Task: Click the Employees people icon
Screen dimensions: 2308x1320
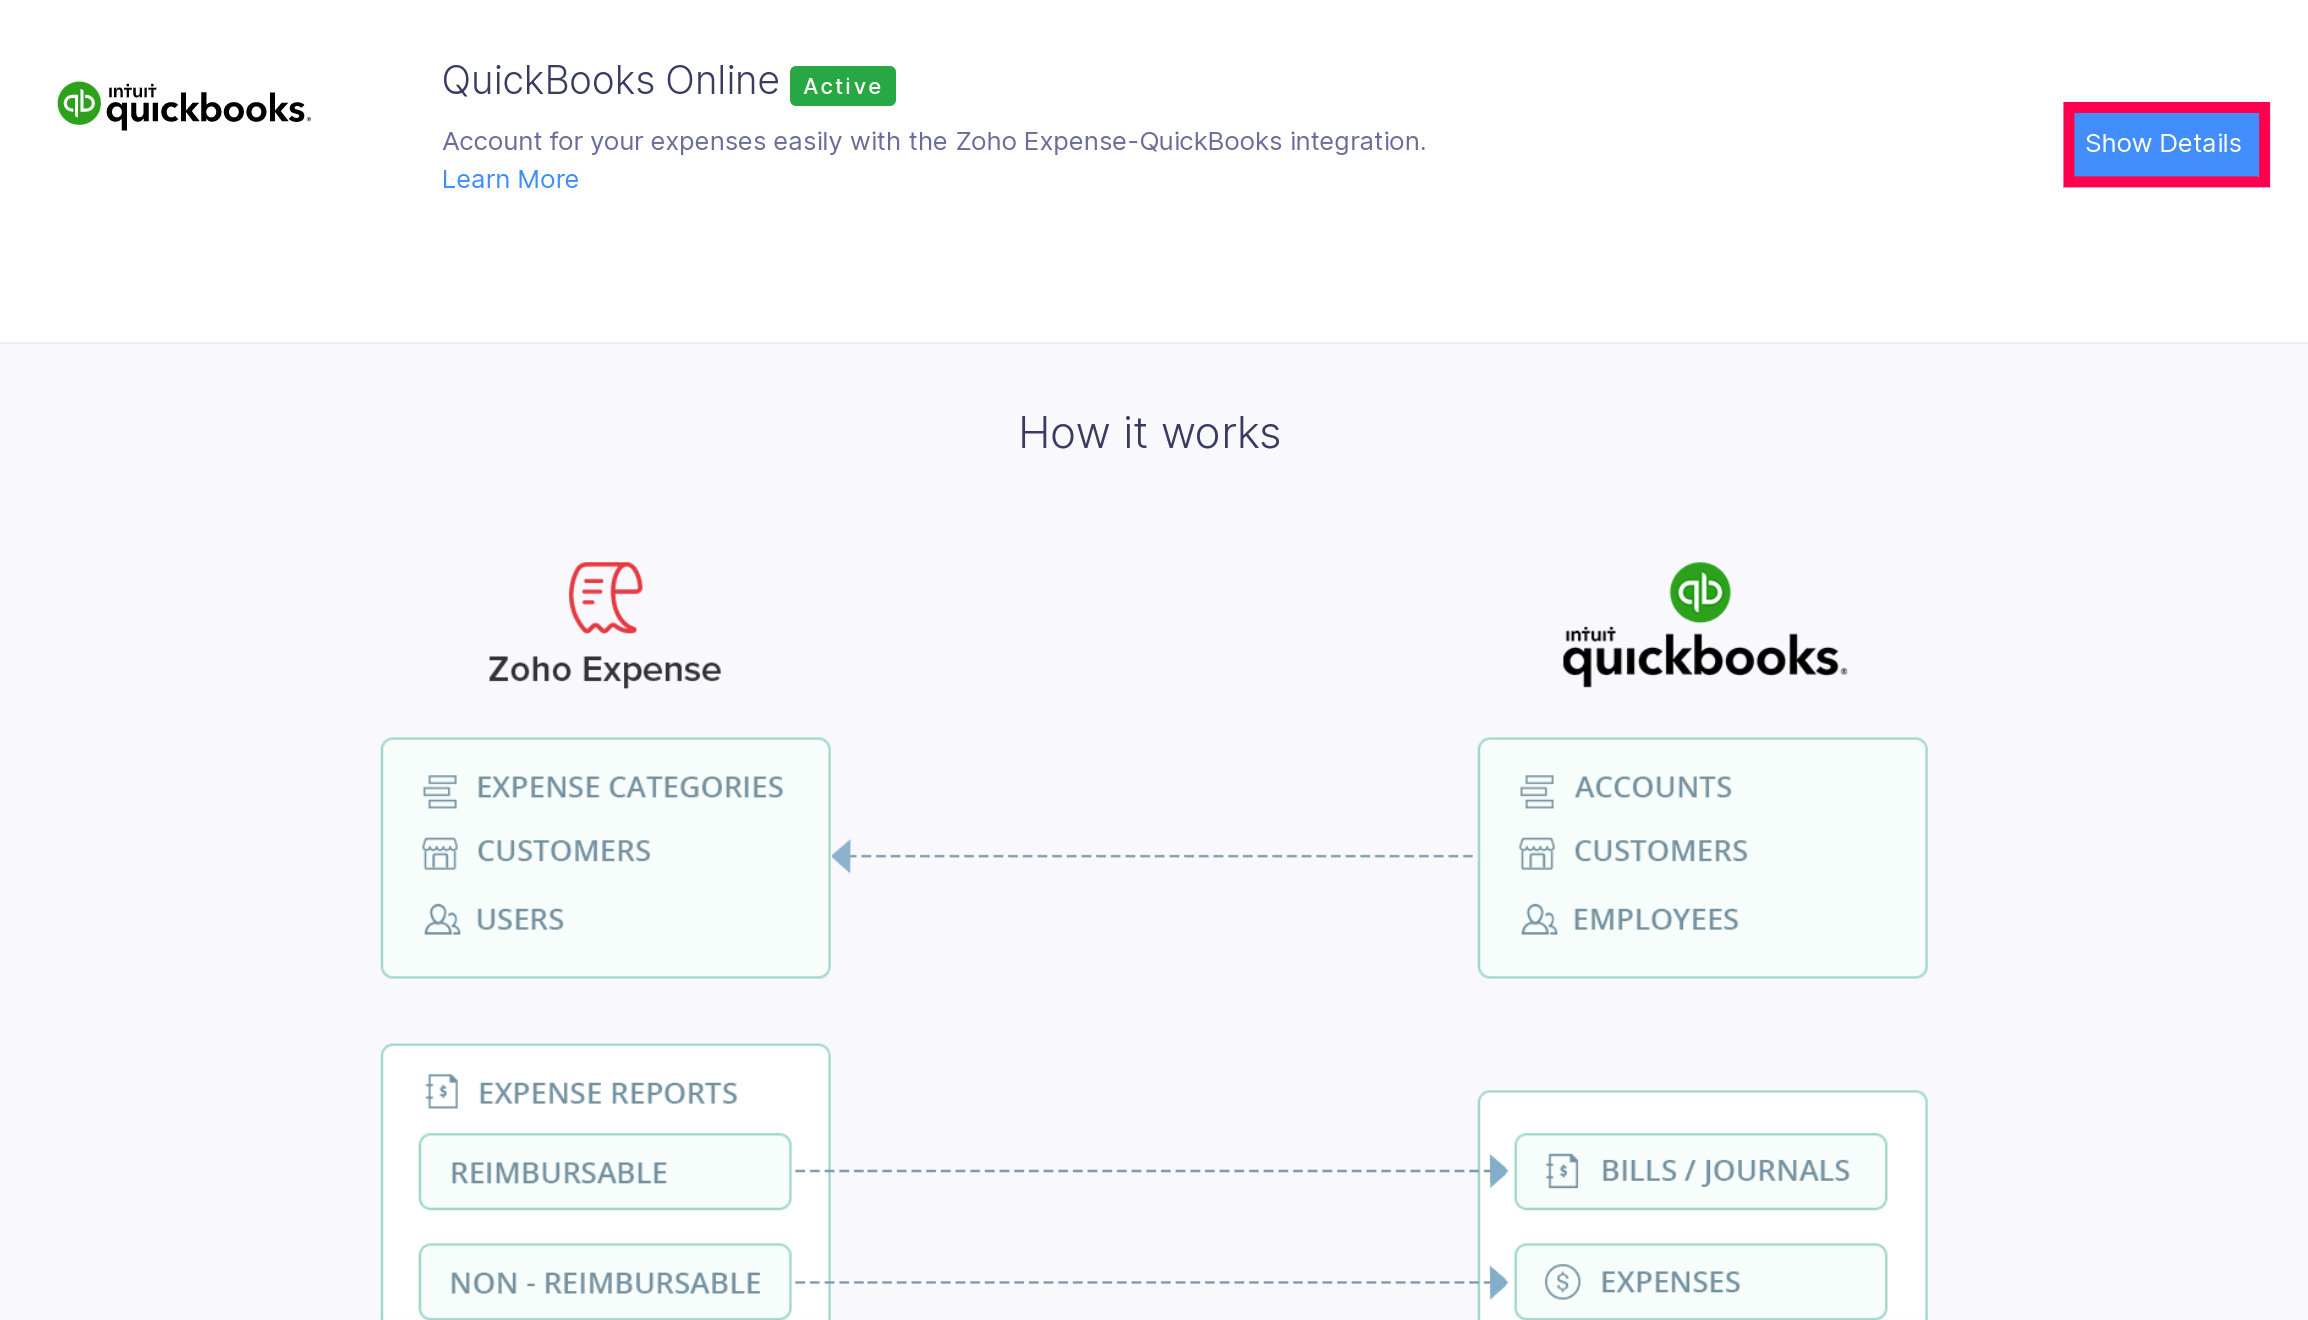Action: (1538, 920)
